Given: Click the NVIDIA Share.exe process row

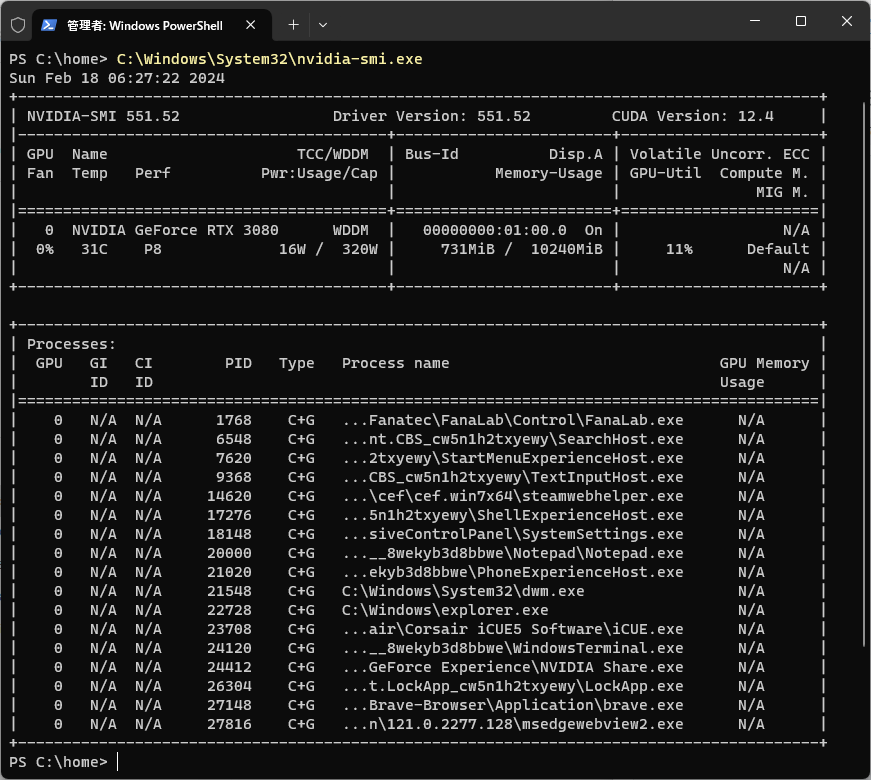Looking at the screenshot, I should (x=417, y=667).
